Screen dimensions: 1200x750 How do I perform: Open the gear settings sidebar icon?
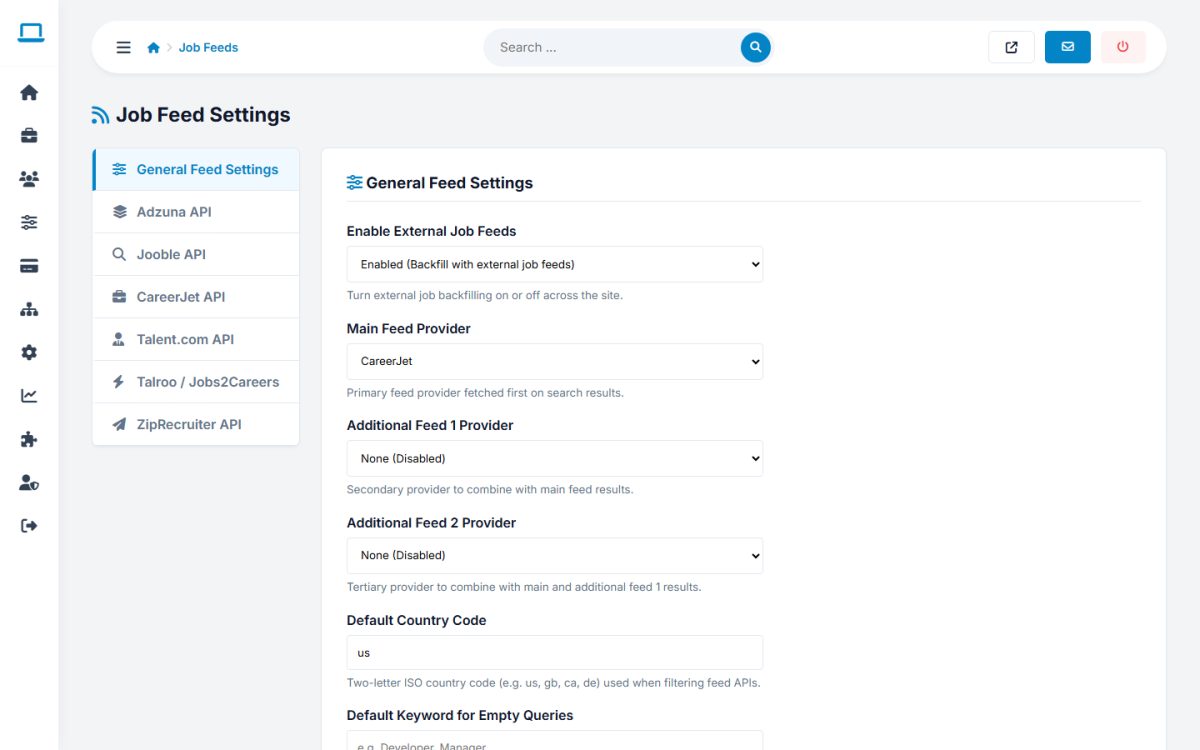(29, 352)
